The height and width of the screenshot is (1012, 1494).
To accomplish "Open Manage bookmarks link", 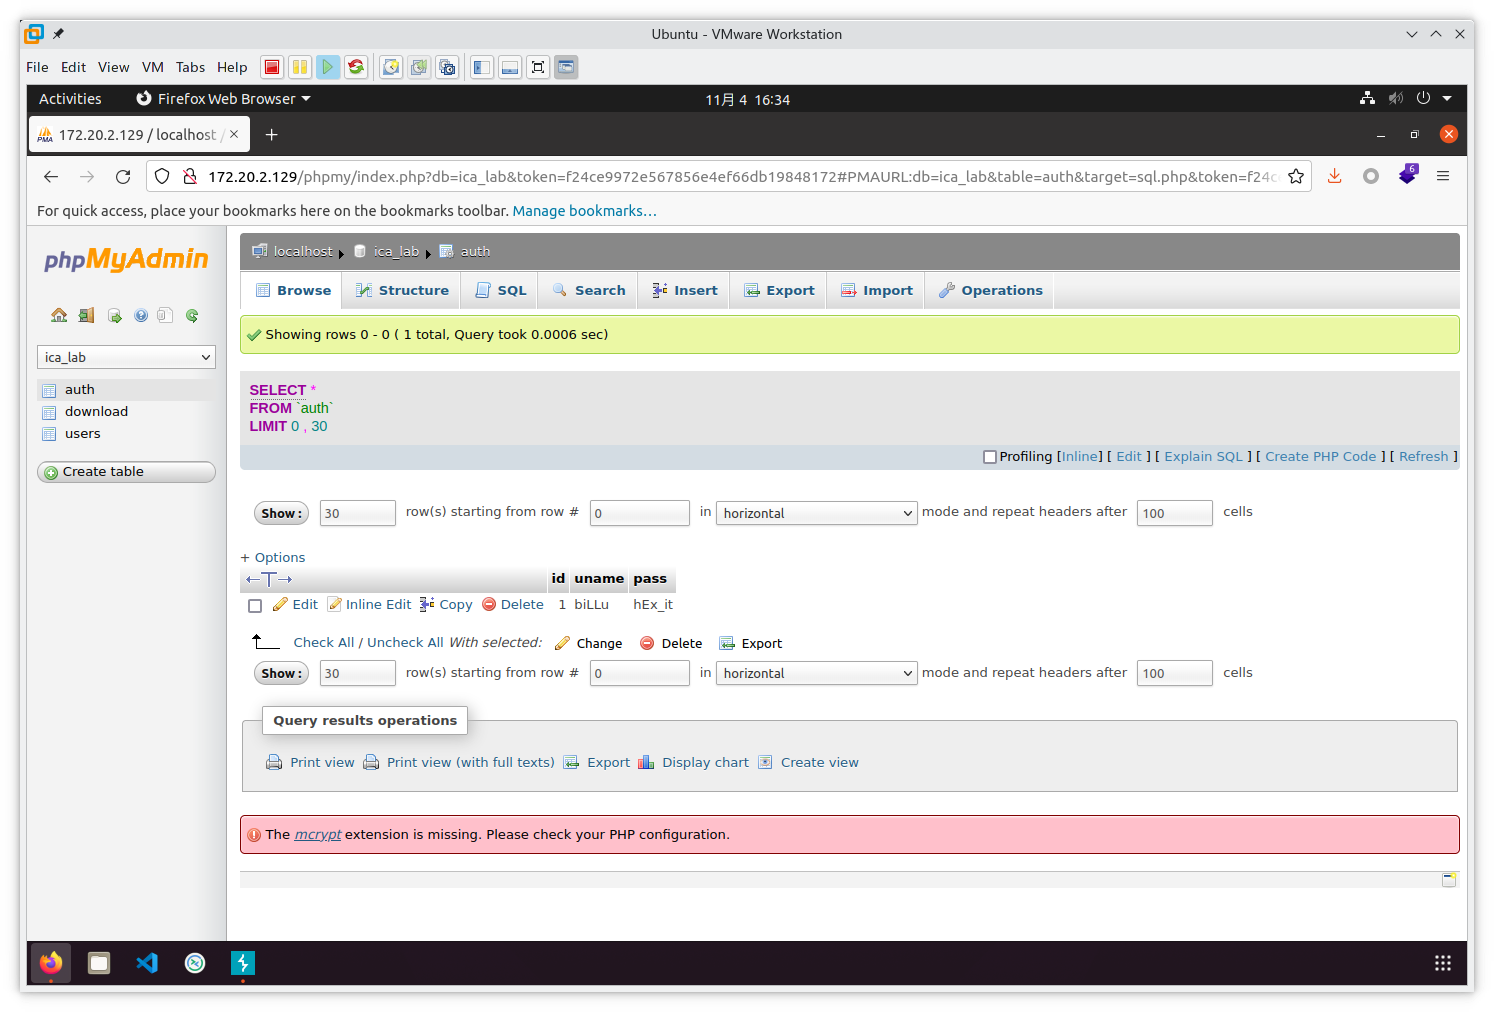I will pyautogui.click(x=584, y=211).
